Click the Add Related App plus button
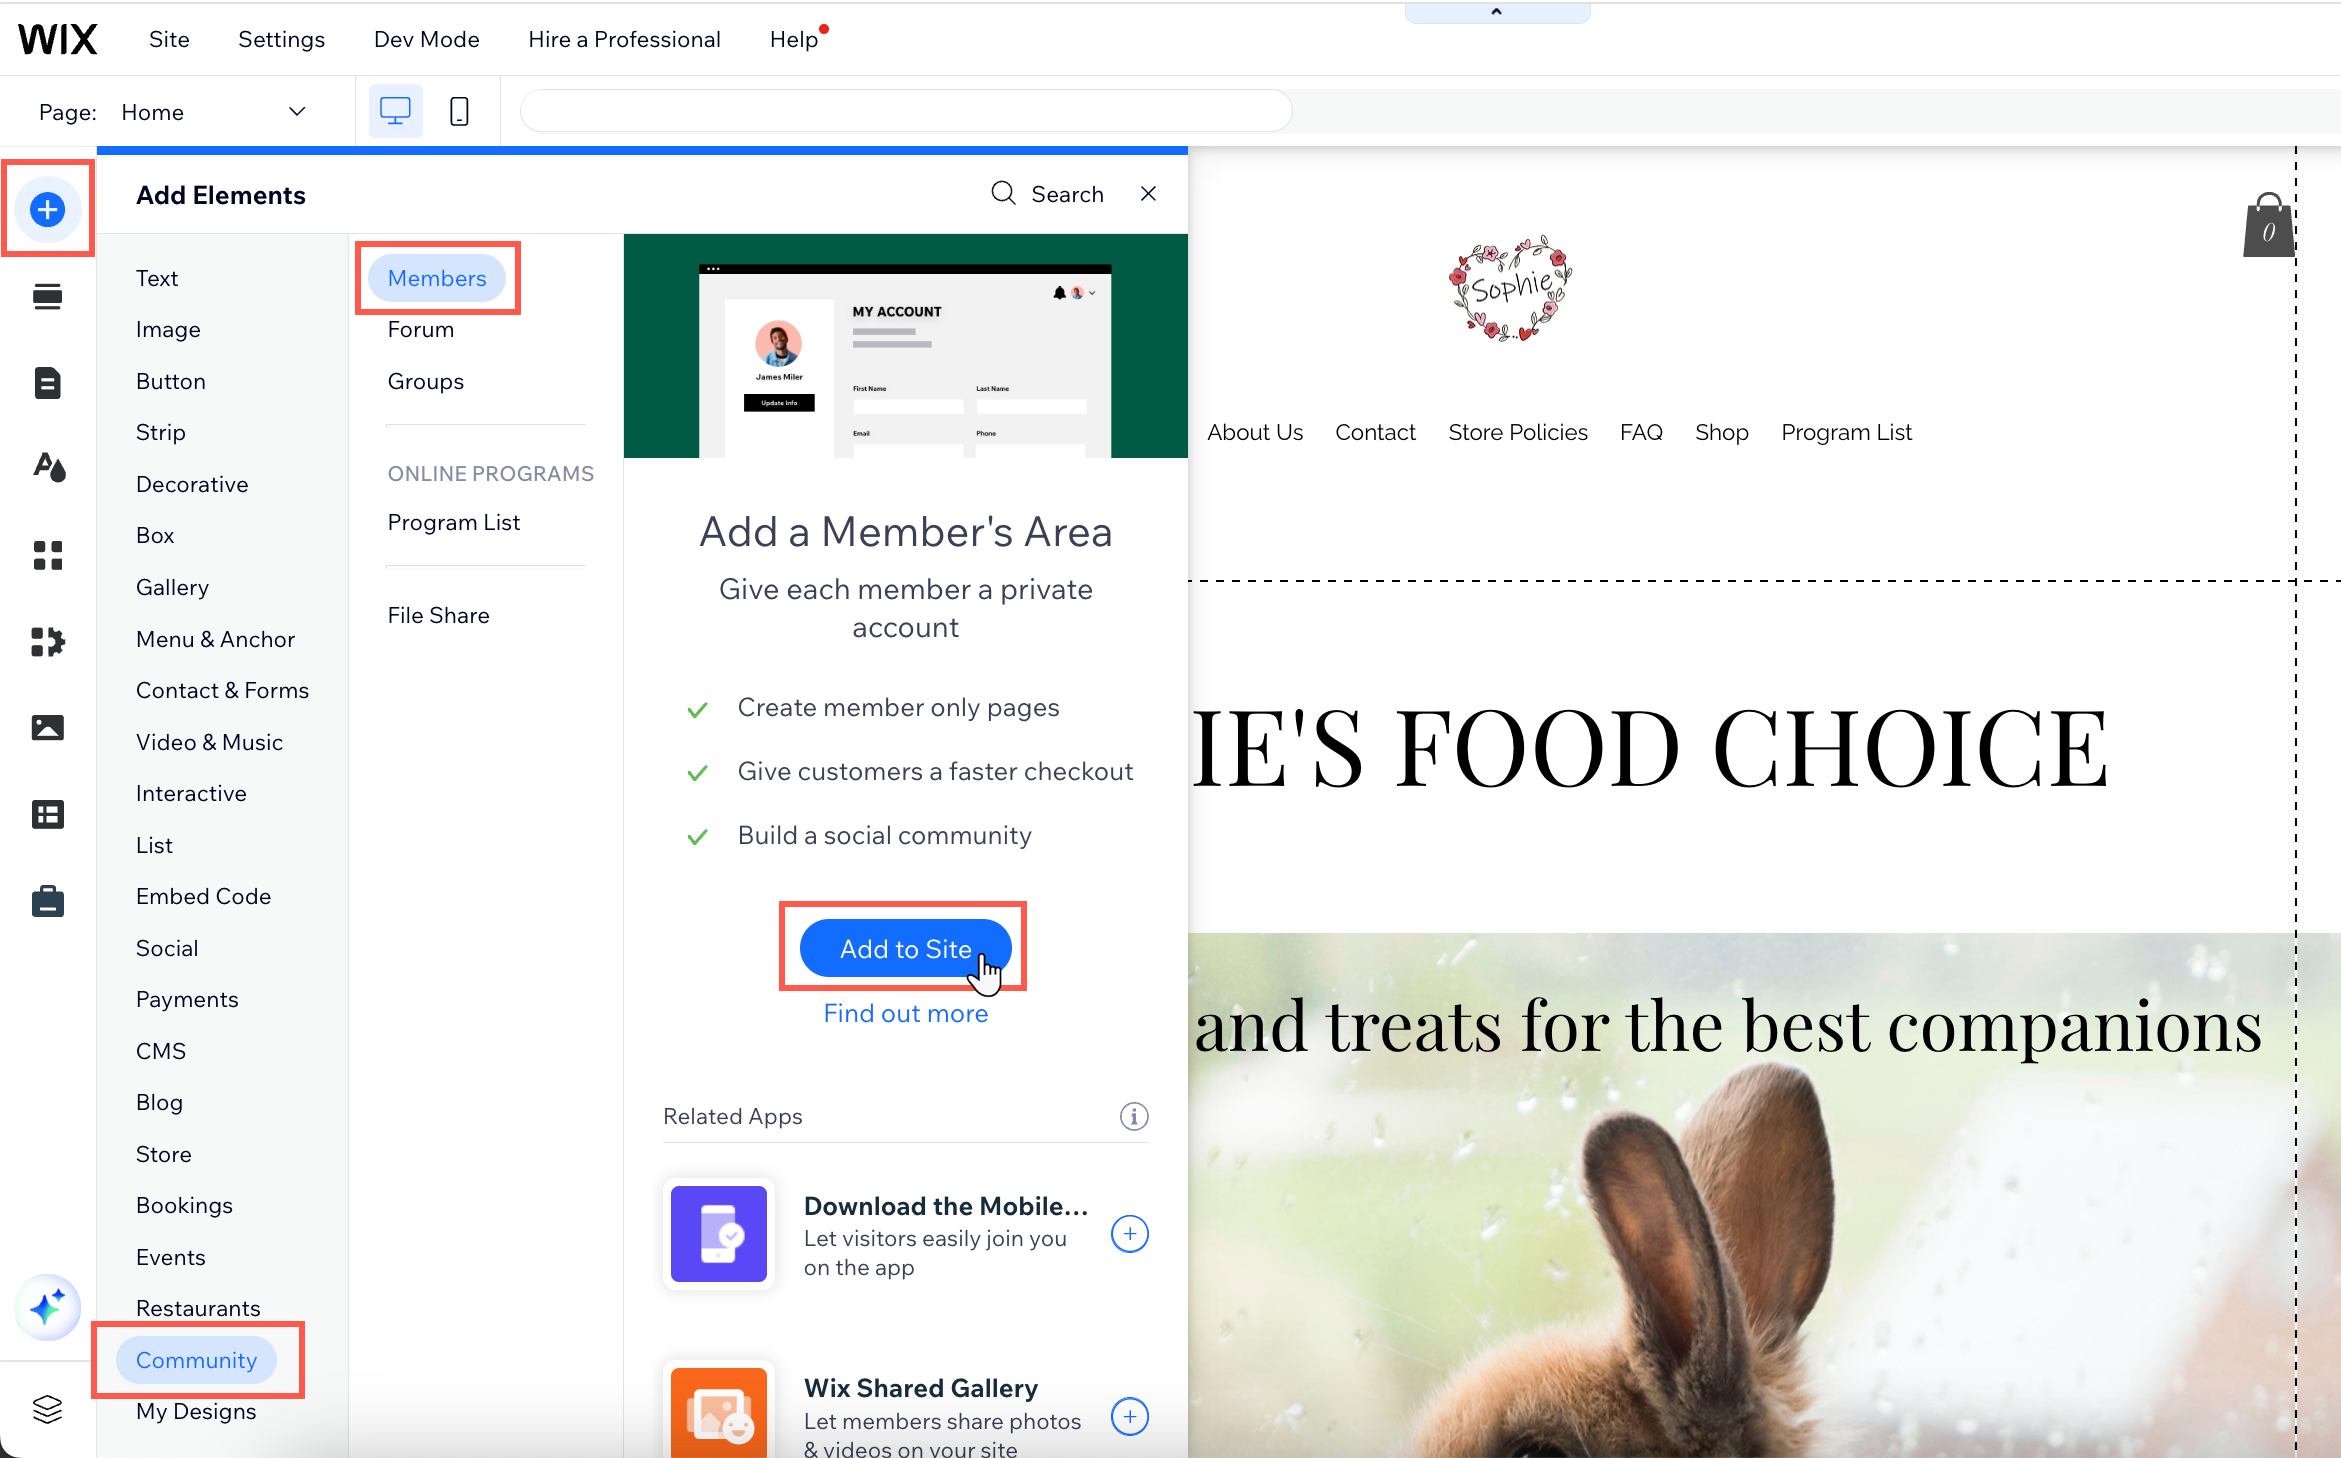Viewport: 2341px width, 1458px height. (1129, 1236)
